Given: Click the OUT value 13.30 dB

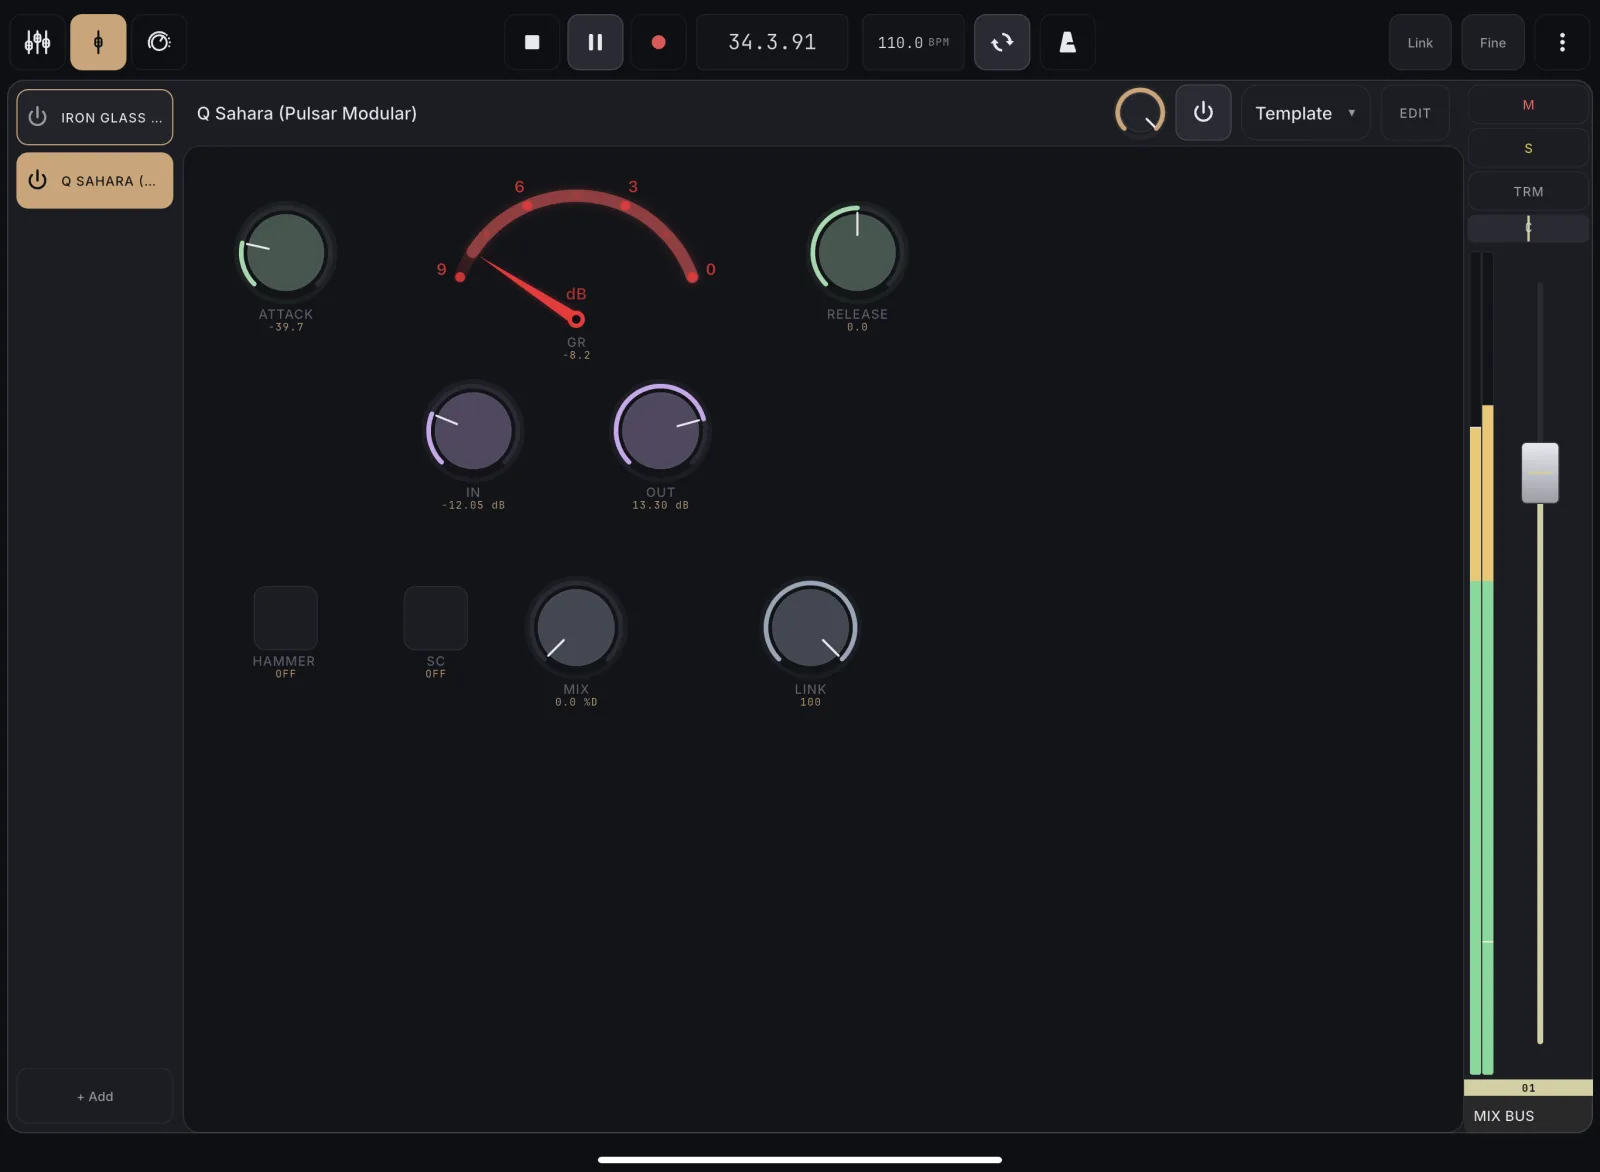Looking at the screenshot, I should point(660,505).
